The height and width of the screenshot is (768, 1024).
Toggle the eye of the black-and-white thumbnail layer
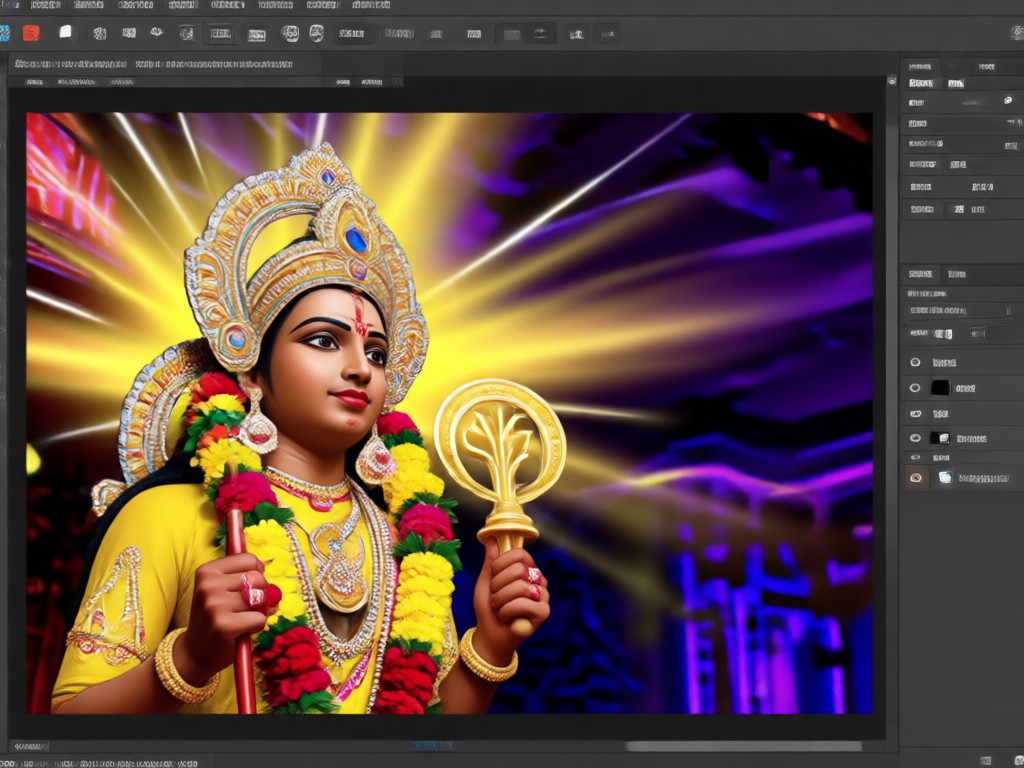coord(915,438)
